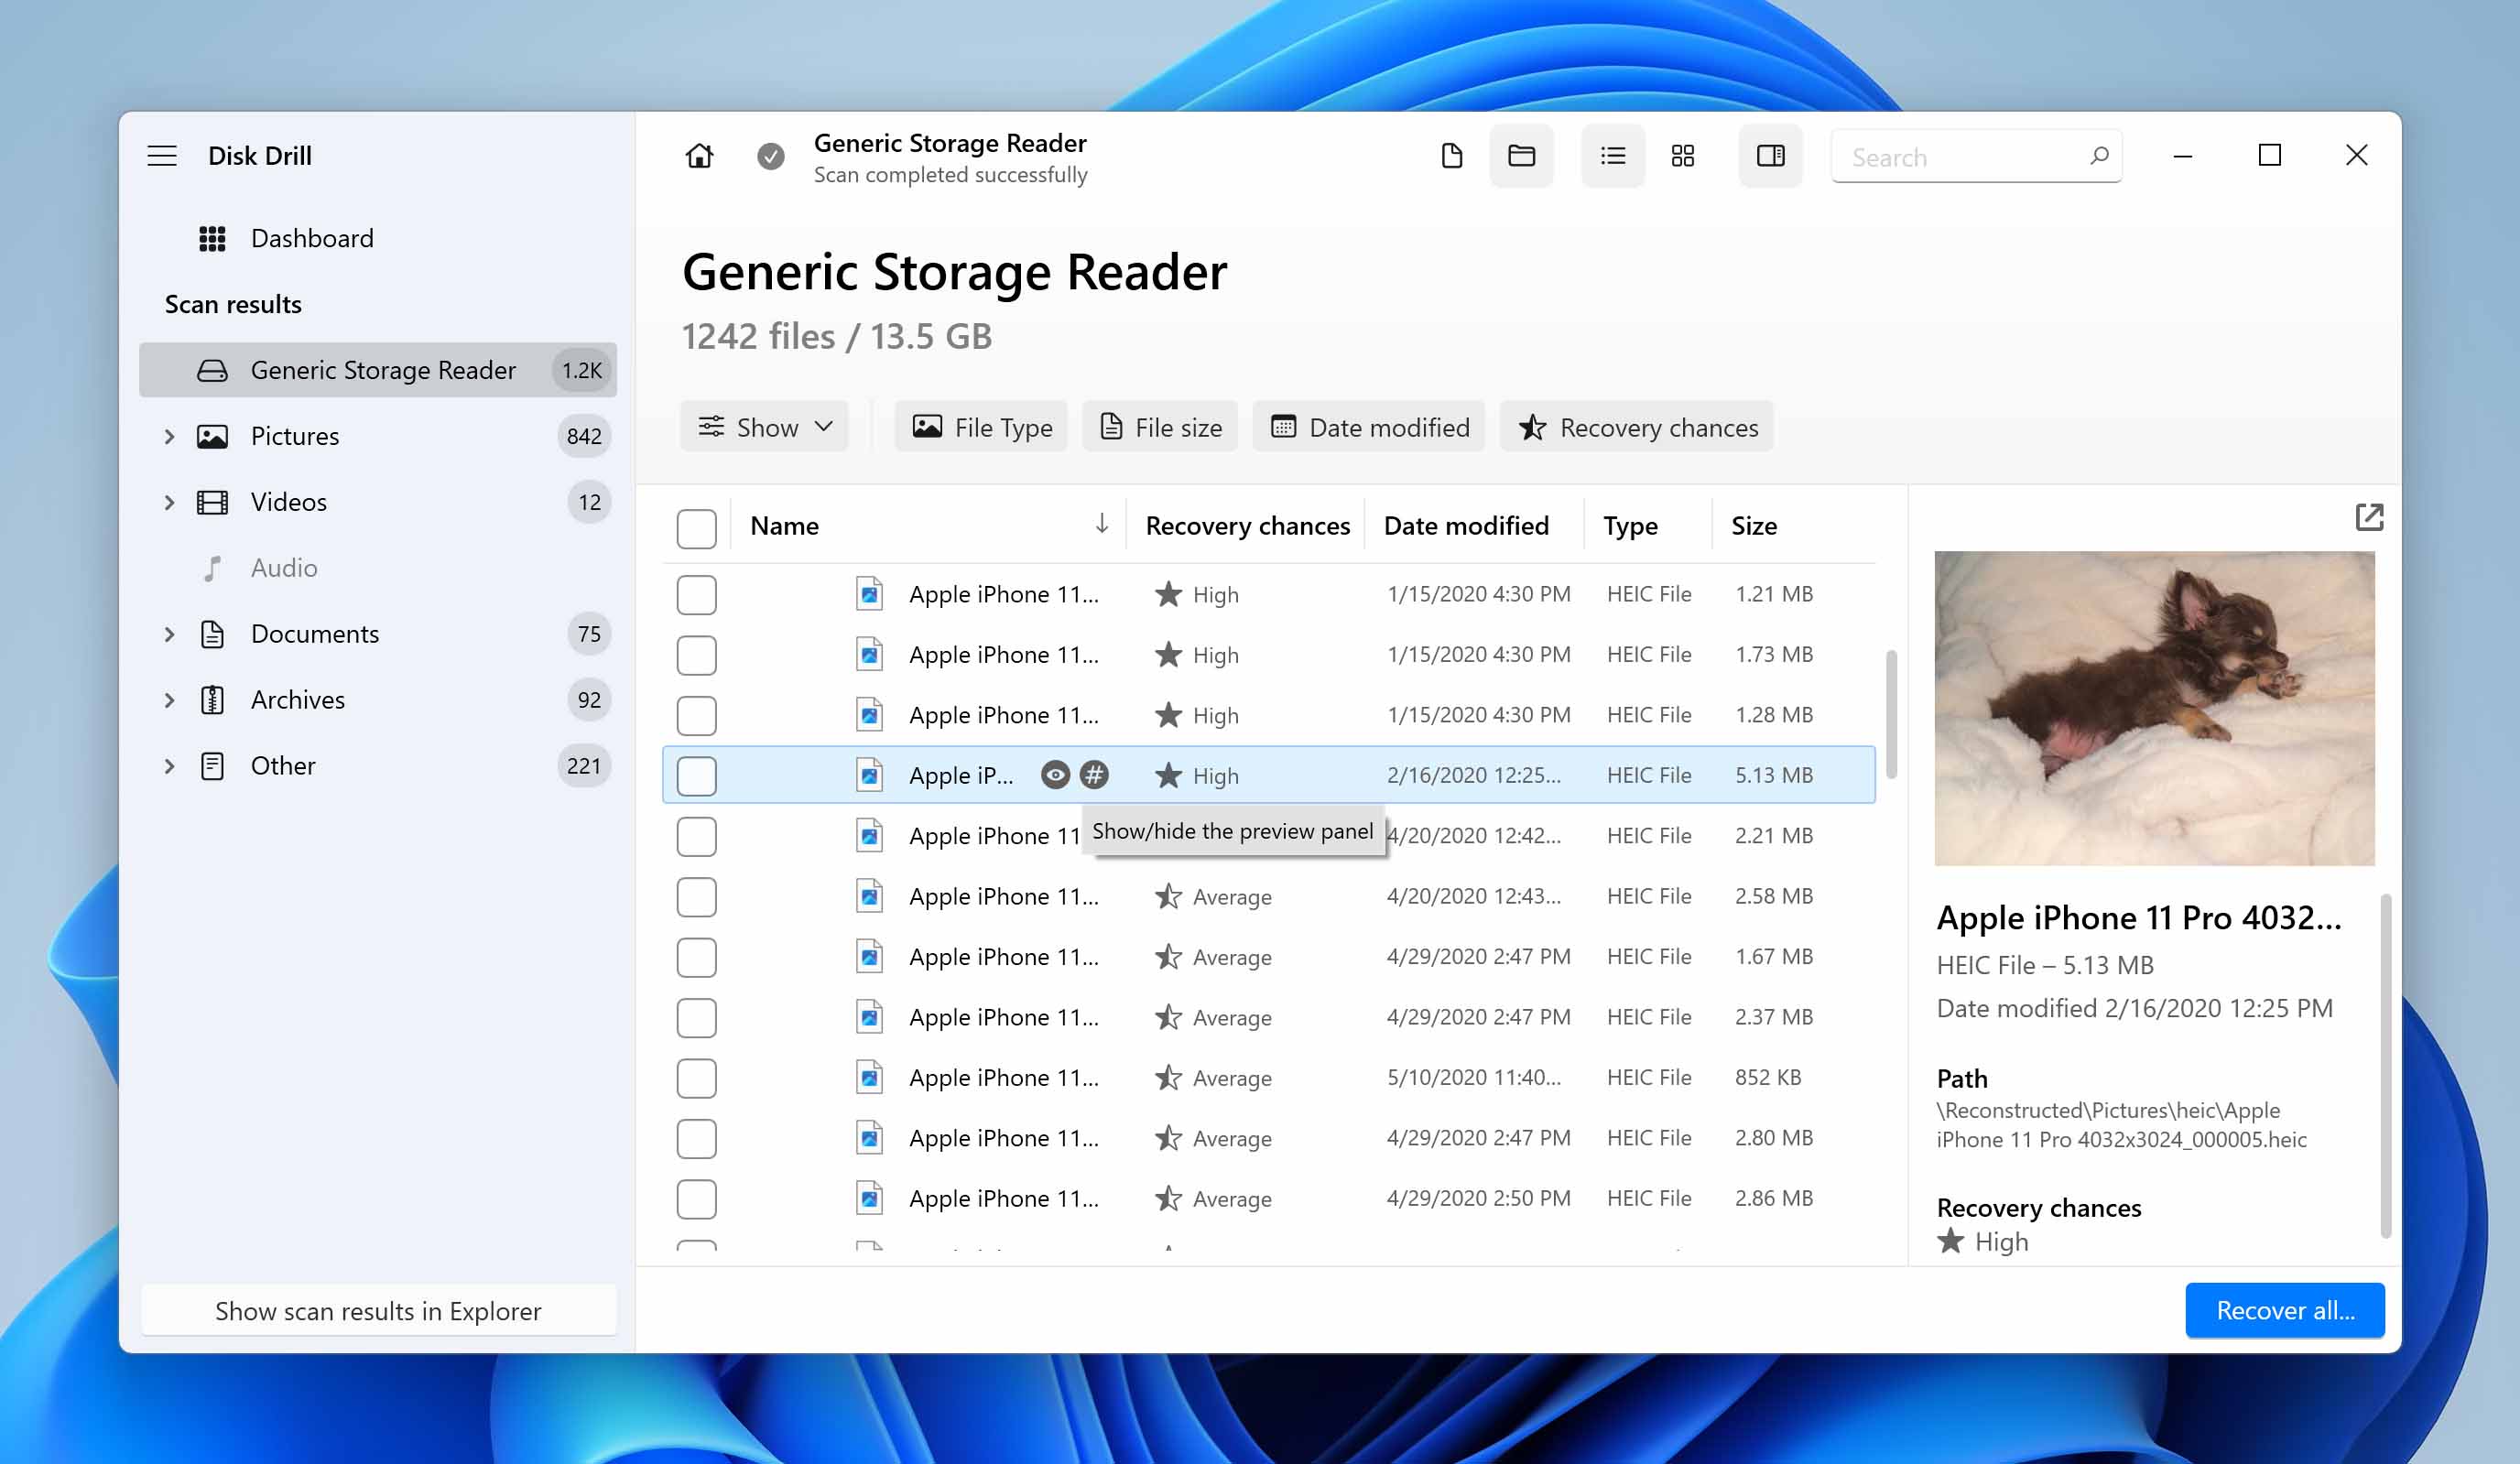This screenshot has height=1464, width=2520.
Task: Toggle the preview panel icon
Action: point(1771,157)
